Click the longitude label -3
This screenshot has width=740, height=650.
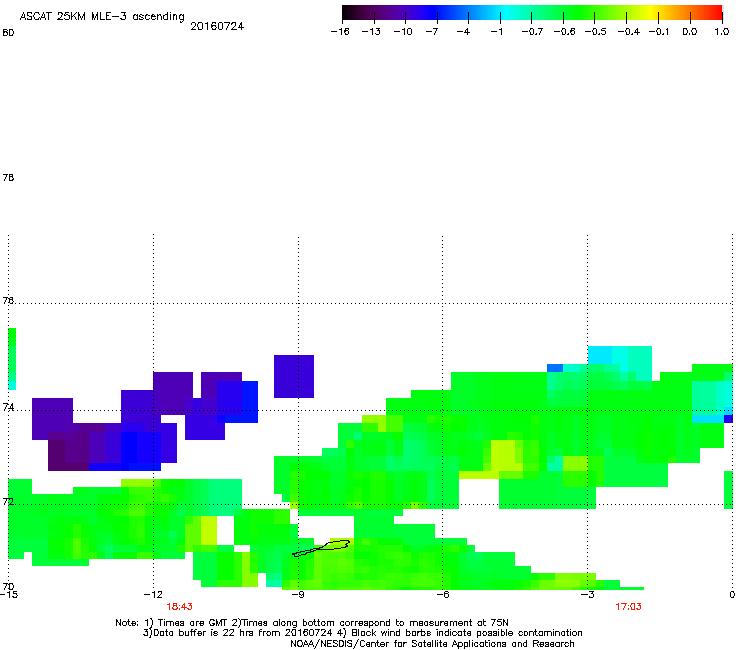587,594
